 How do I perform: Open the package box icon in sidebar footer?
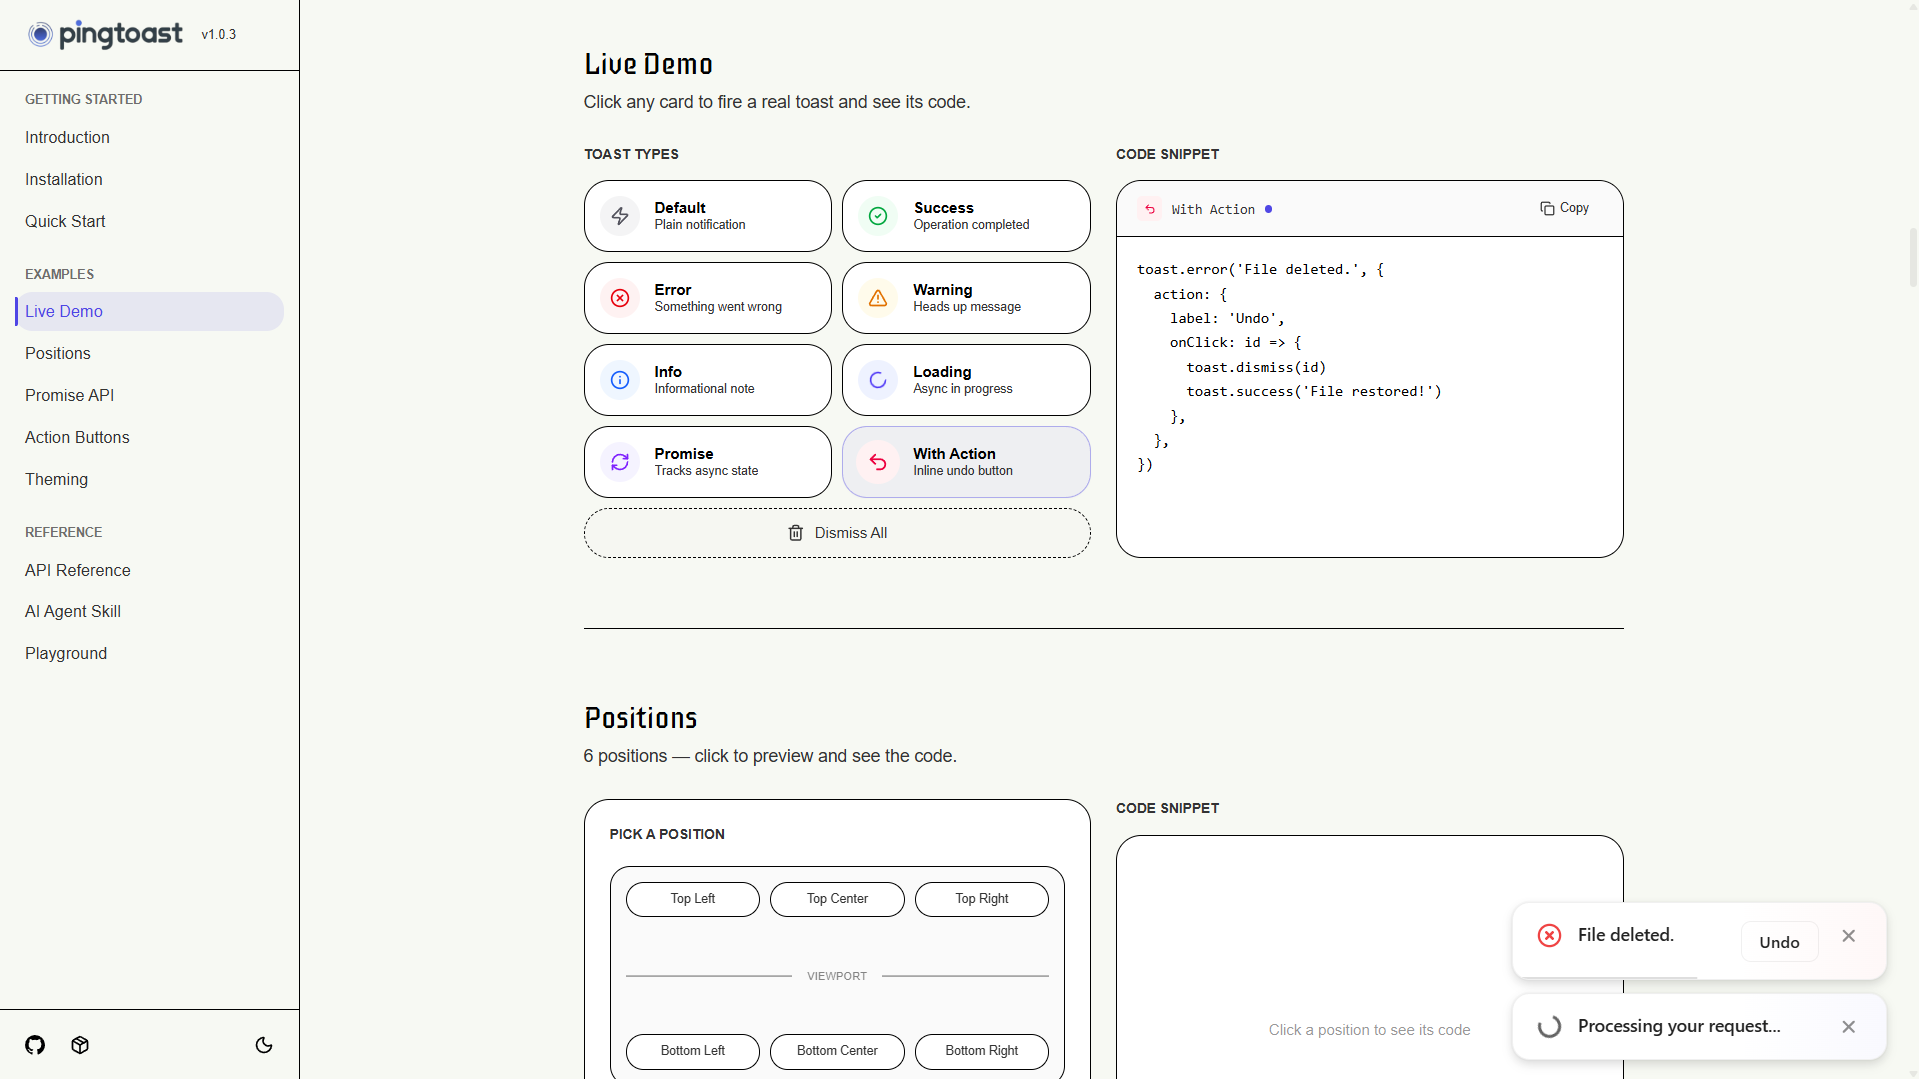click(80, 1045)
